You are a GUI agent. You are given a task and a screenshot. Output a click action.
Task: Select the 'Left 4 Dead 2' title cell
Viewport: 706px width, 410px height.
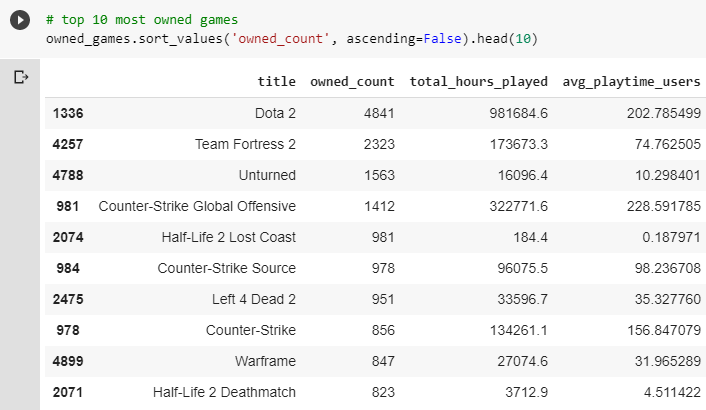(x=254, y=299)
